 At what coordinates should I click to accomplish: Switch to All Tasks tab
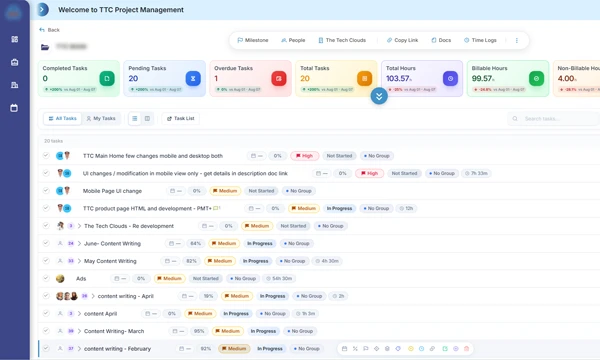tap(62, 119)
